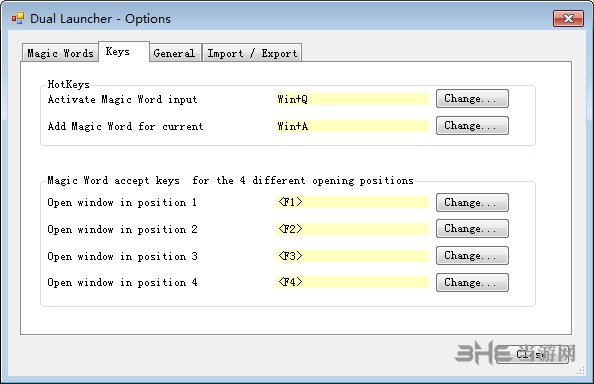Select the <F1> key field
The width and height of the screenshot is (594, 384).
352,202
